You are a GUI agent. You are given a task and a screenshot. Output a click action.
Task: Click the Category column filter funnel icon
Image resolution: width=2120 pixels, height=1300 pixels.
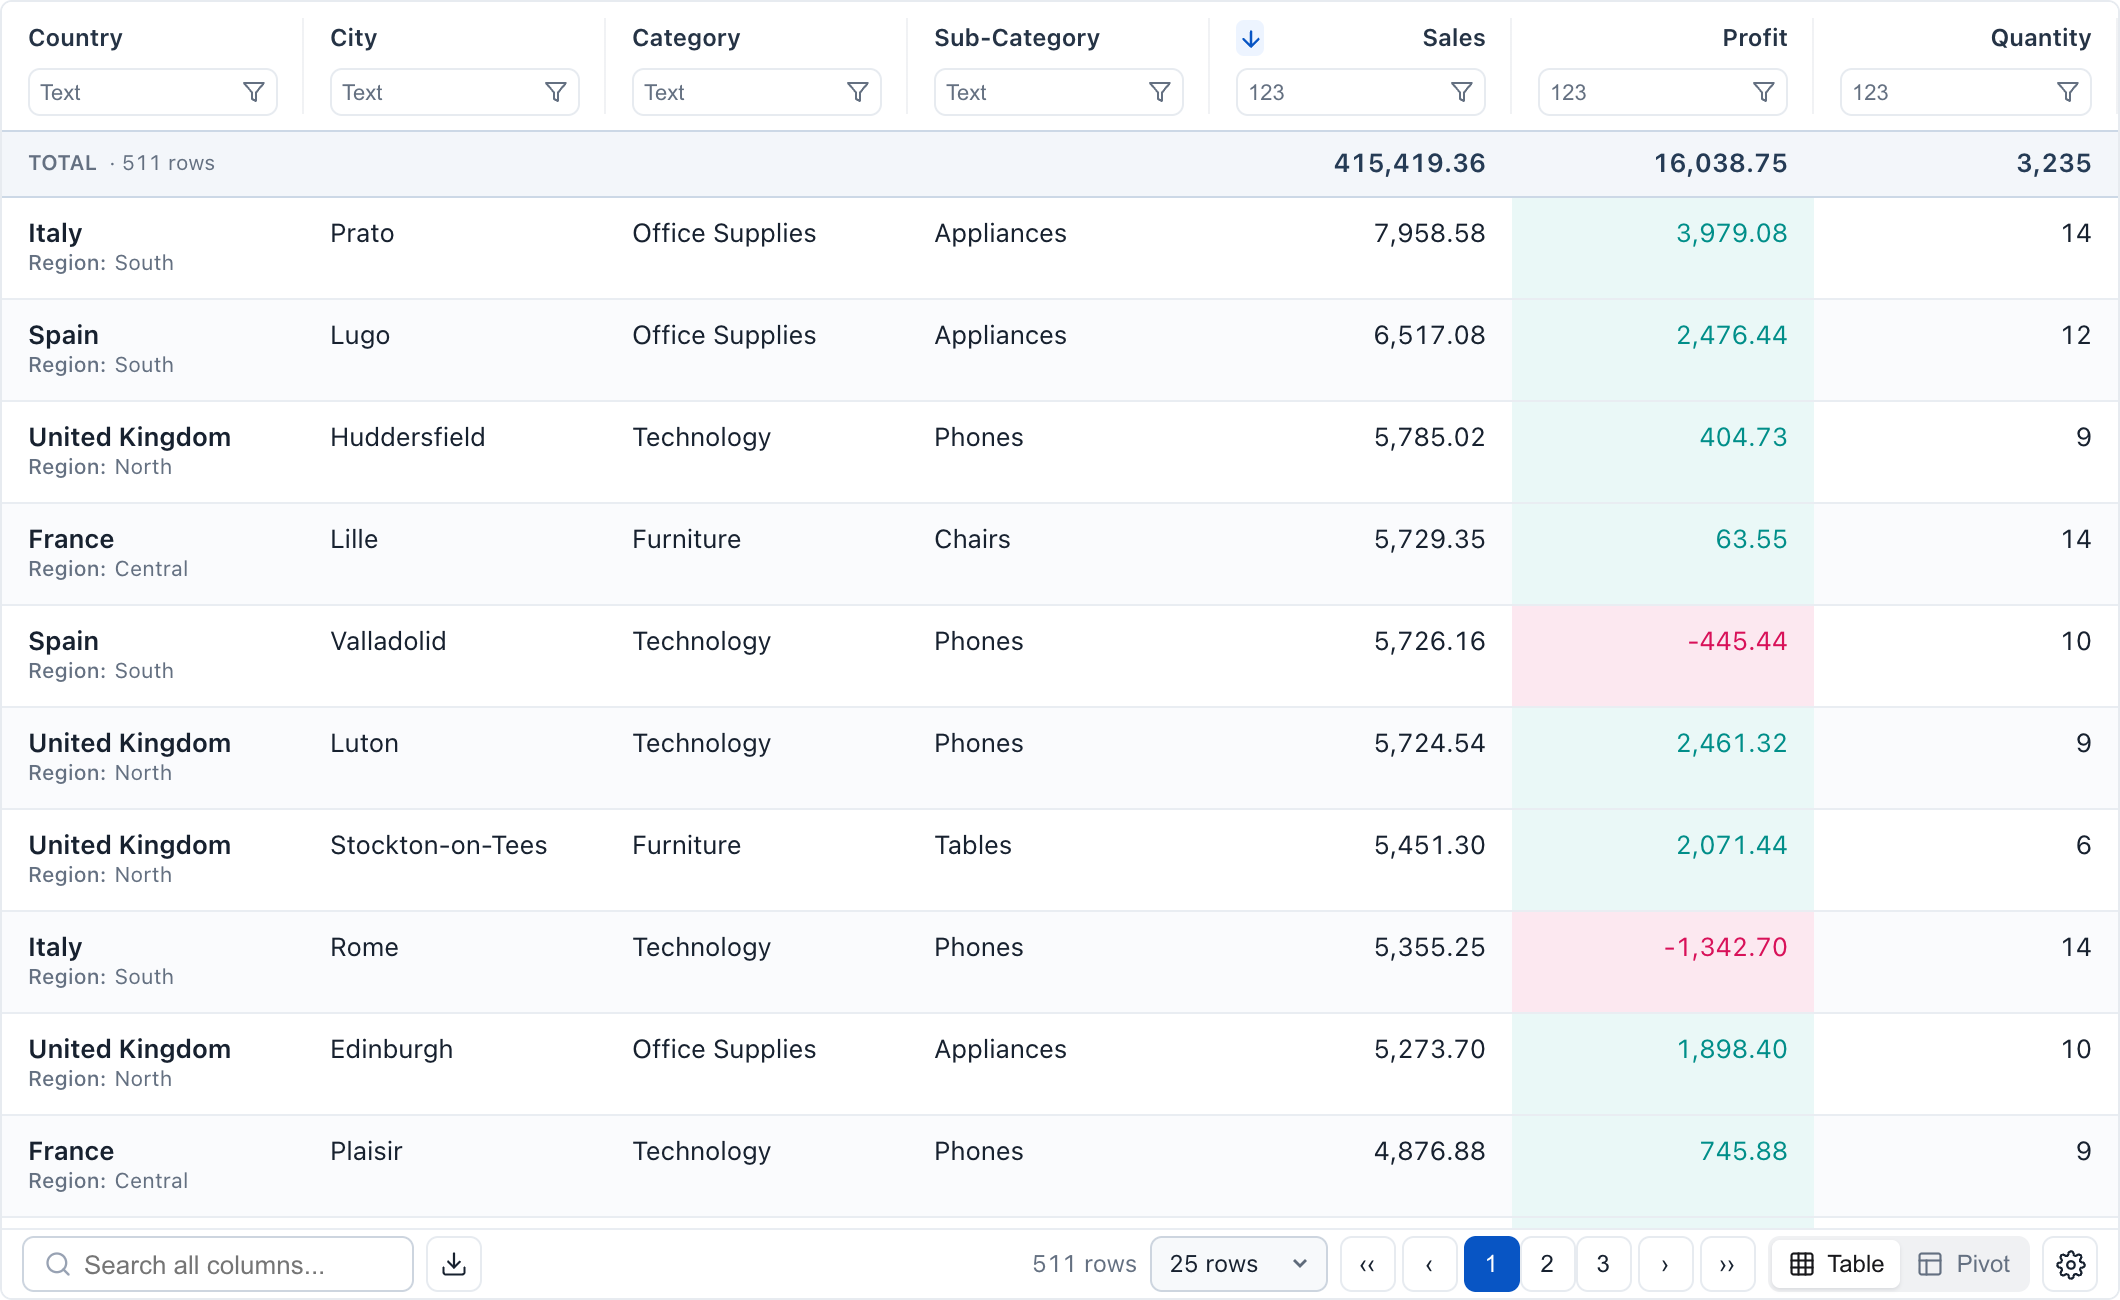pyautogui.click(x=858, y=92)
